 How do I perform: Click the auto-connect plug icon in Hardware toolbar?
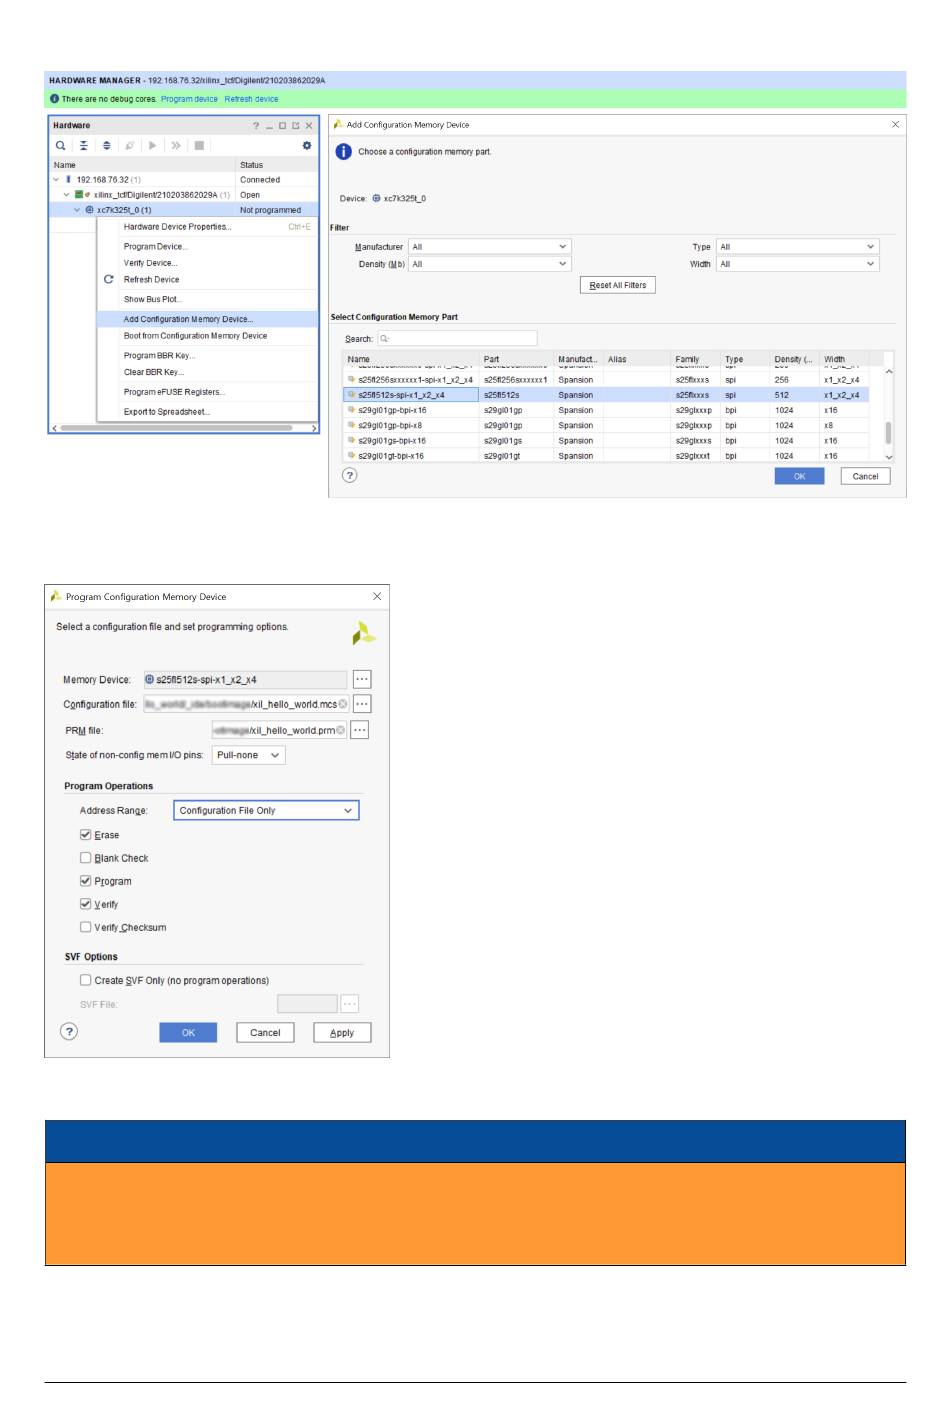coord(130,145)
